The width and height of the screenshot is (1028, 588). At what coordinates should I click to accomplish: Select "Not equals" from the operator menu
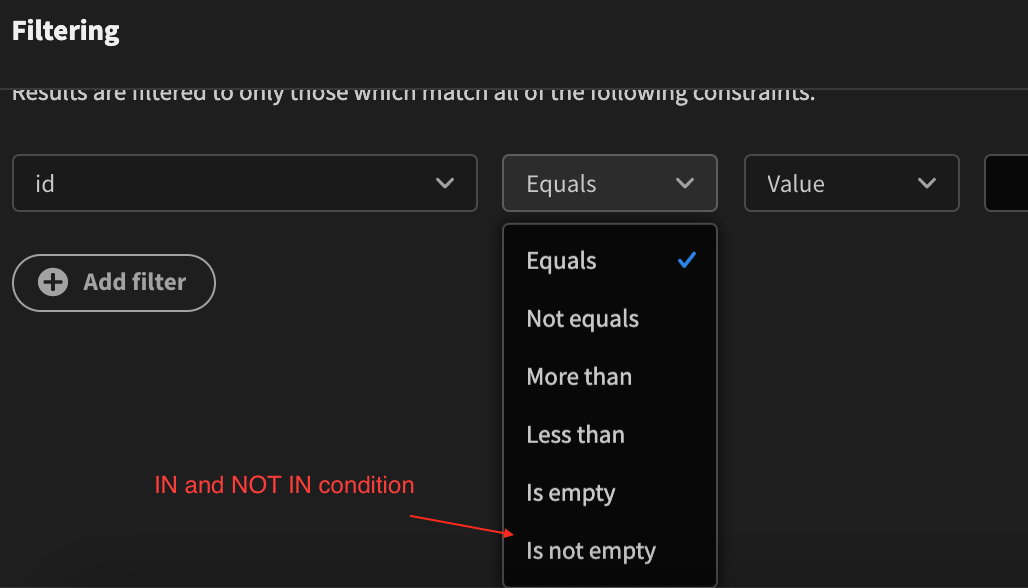pos(583,318)
